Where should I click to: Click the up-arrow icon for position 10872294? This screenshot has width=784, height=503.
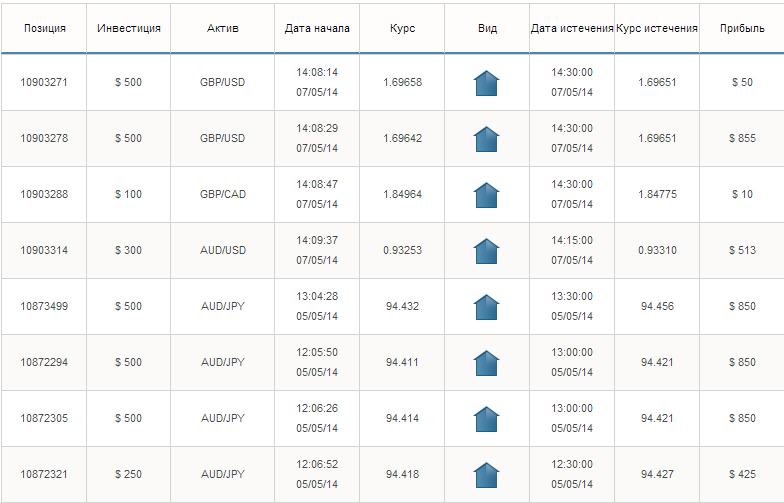(x=486, y=363)
